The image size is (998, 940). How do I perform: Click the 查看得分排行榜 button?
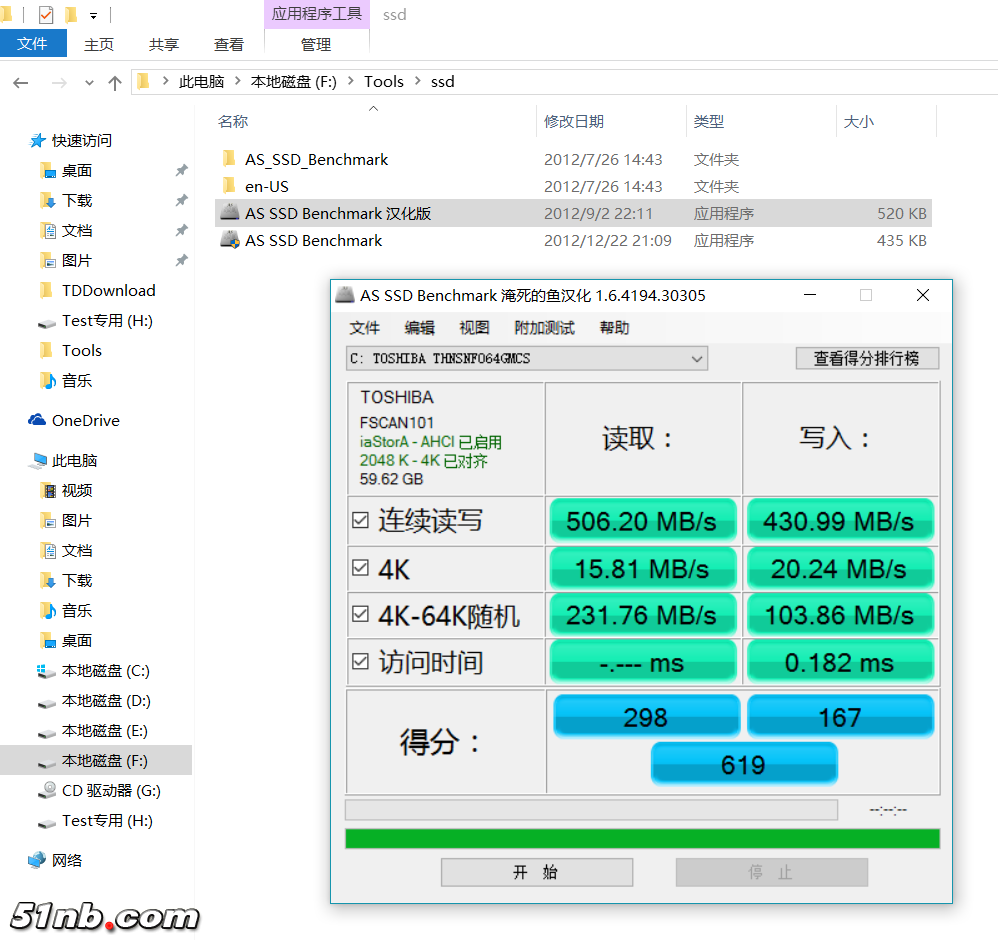coord(866,358)
